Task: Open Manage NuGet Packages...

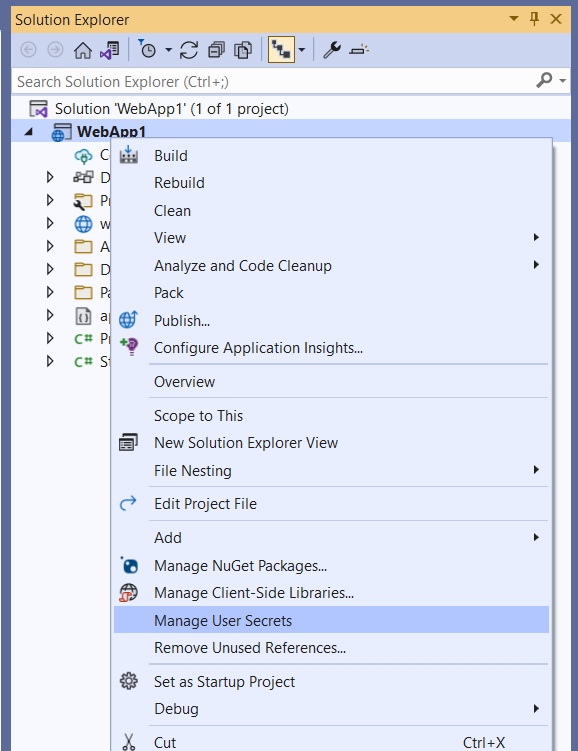Action: 331,566
